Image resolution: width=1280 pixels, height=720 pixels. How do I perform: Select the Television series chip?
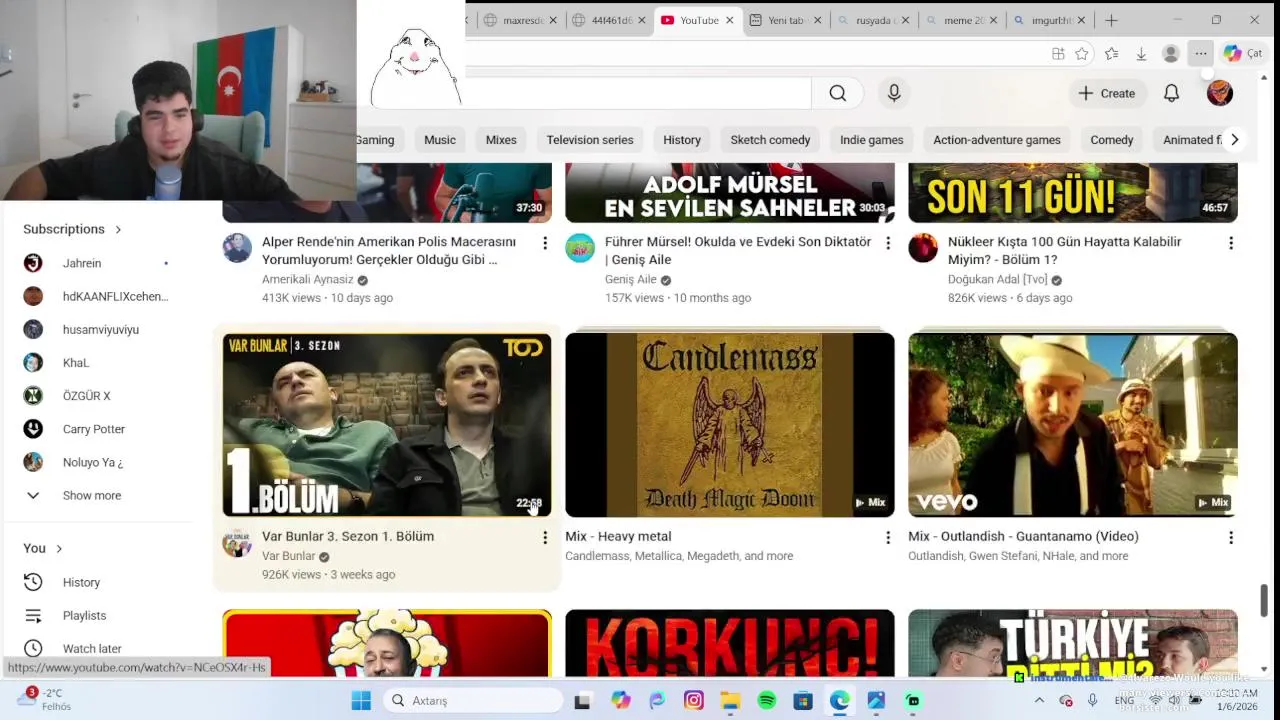point(590,140)
